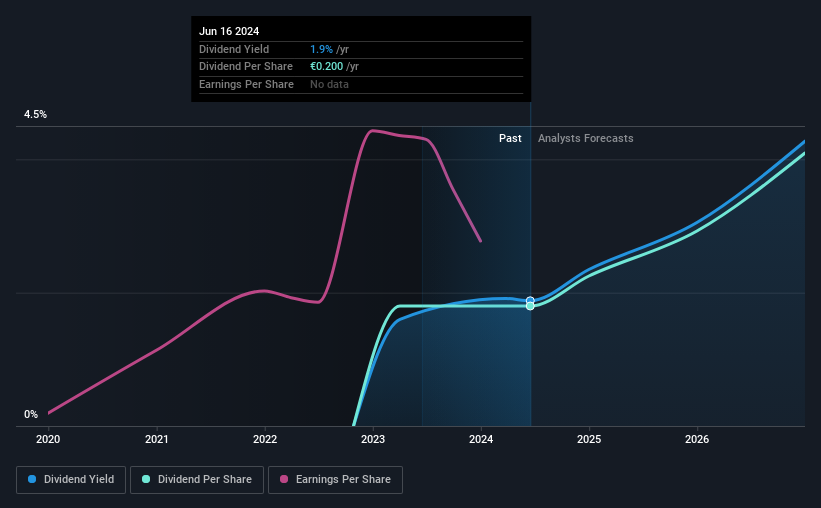
Task: Click the teal Dividend Per Share legend dot
Action: pos(146,479)
